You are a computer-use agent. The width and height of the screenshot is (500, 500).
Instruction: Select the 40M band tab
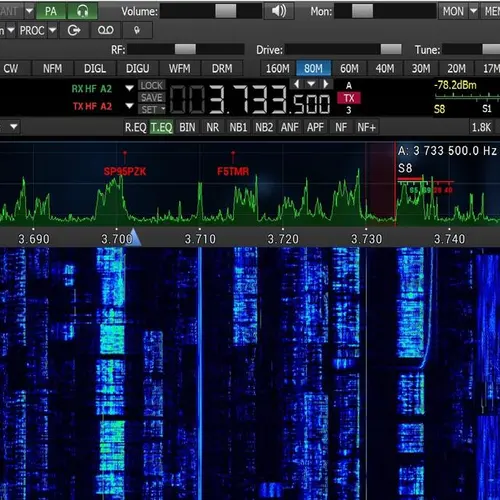385,69
